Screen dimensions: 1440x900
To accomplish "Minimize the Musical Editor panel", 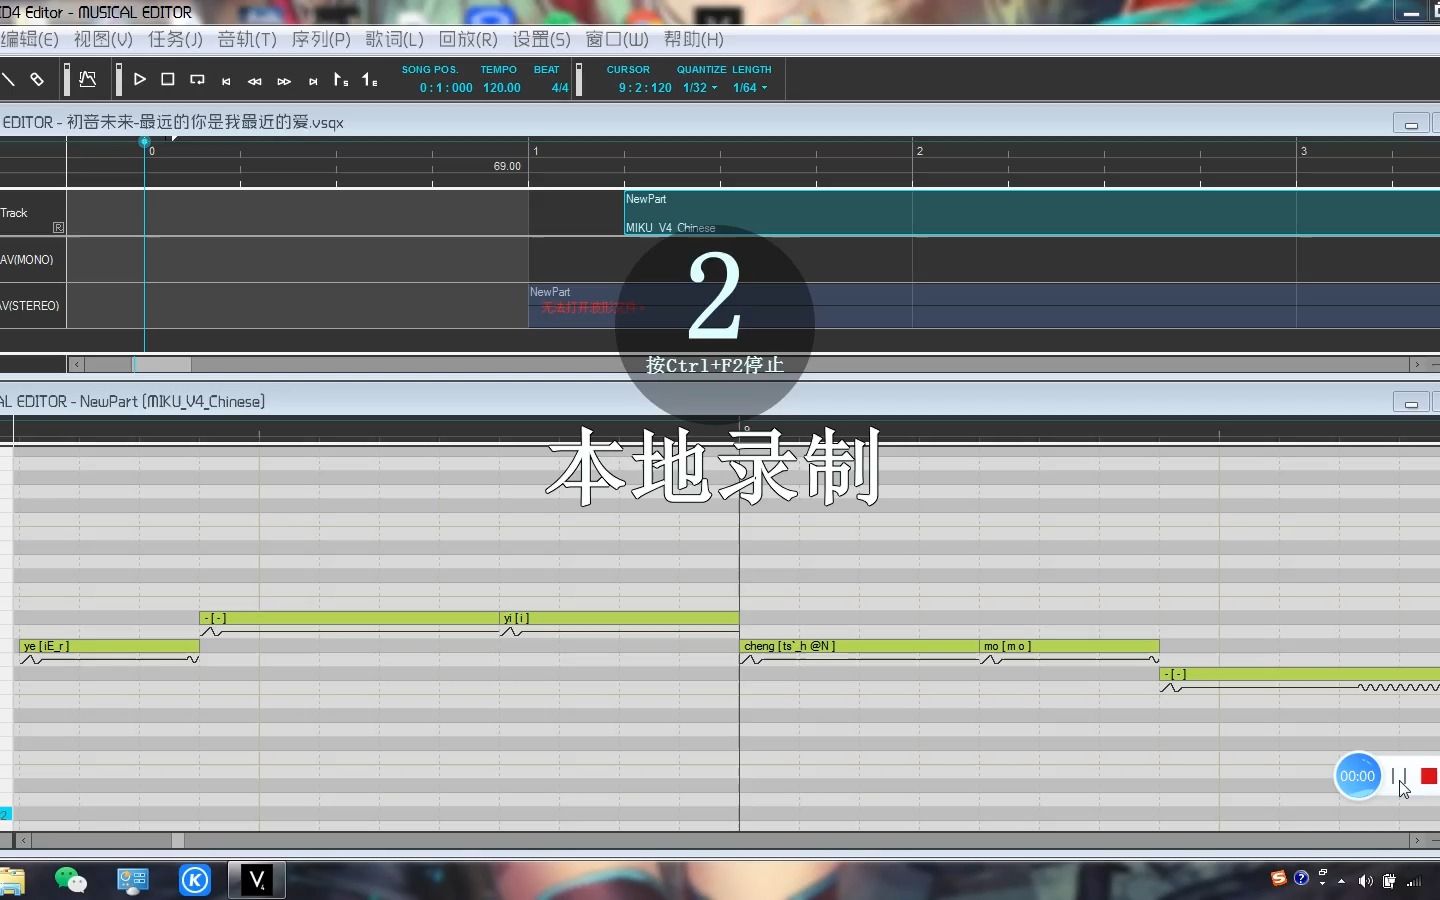I will (x=1411, y=403).
